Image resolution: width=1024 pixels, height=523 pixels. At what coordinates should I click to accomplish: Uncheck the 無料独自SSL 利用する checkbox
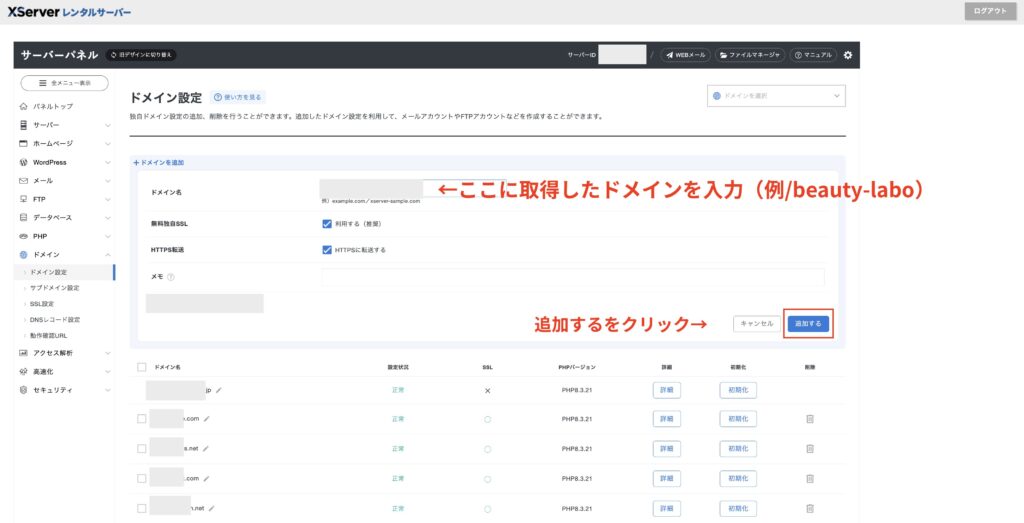tap(327, 224)
